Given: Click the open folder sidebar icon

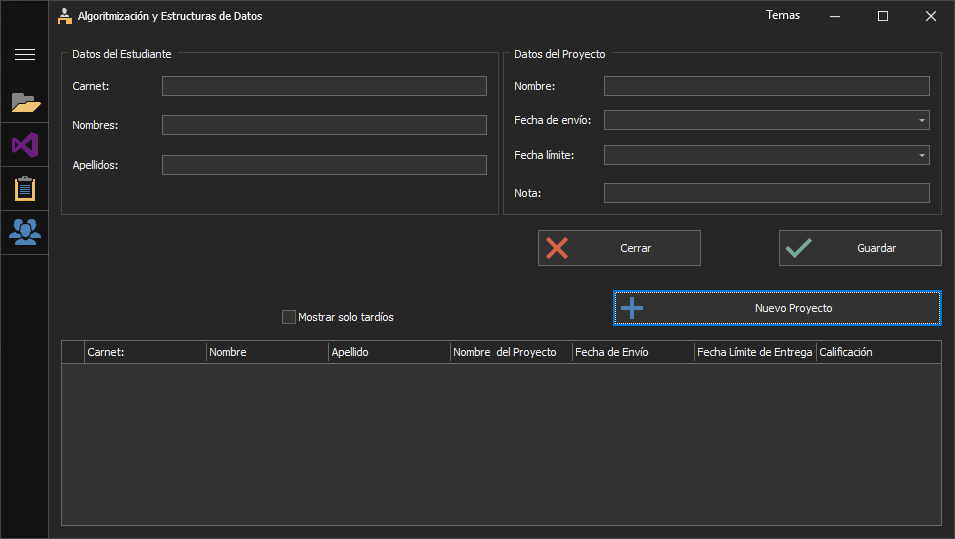Looking at the screenshot, I should [25, 102].
